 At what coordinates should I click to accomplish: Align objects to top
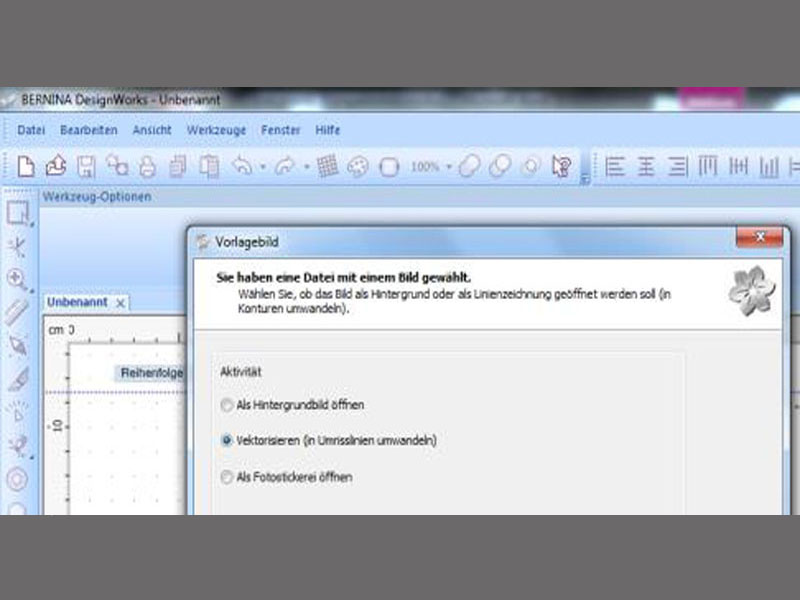(708, 166)
